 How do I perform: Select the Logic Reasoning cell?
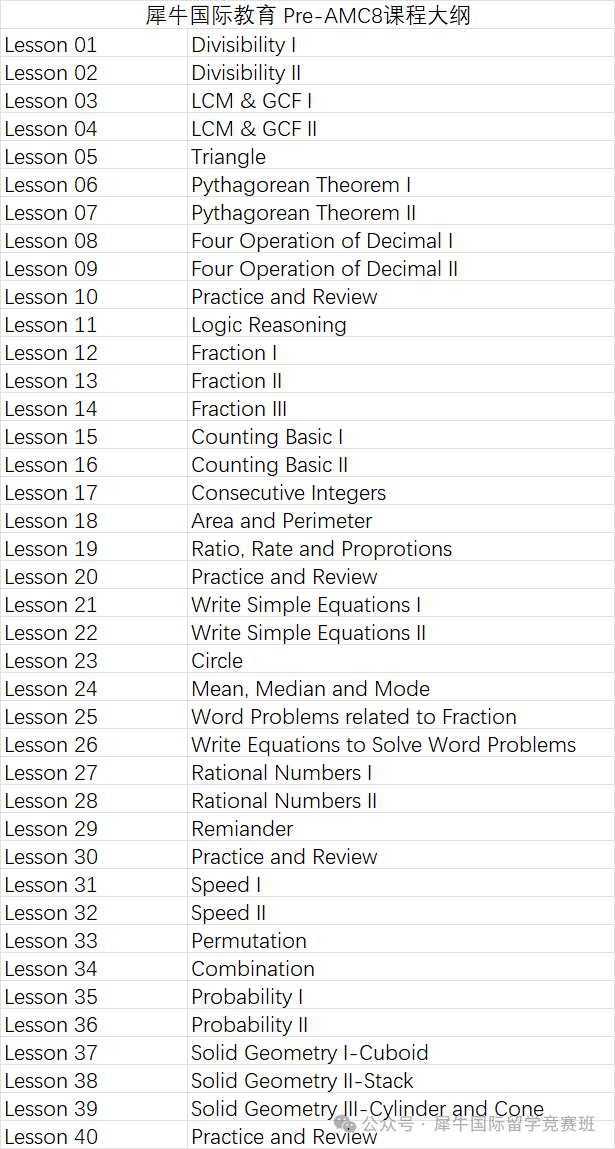269,325
